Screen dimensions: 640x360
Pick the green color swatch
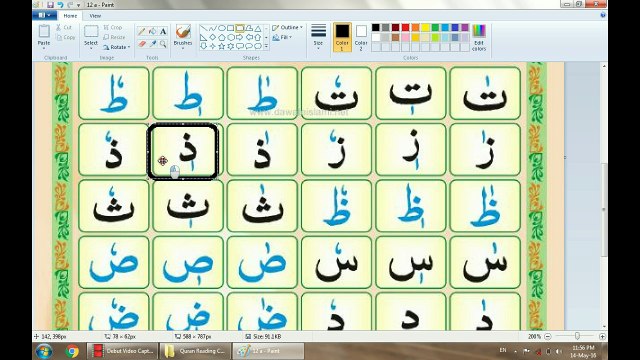(x=435, y=28)
